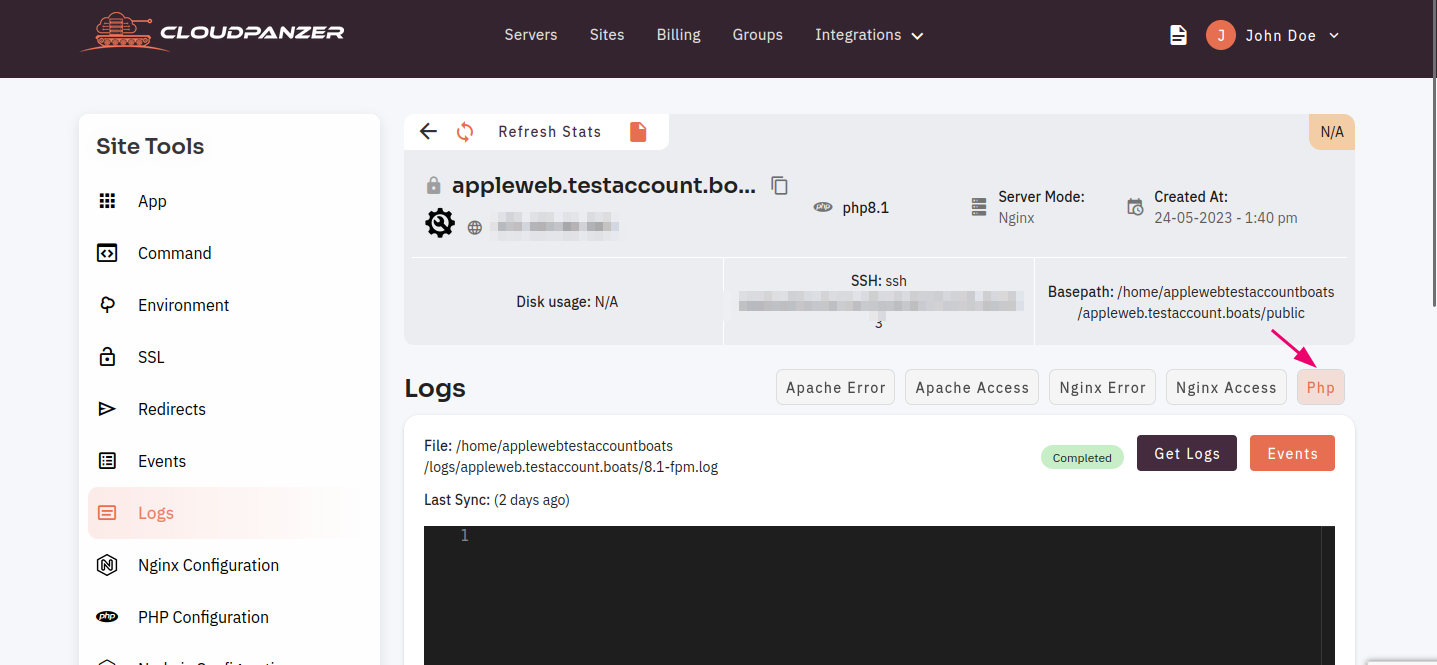Click the back arrow icon
Viewport: 1437px width, 665px height.
click(429, 131)
